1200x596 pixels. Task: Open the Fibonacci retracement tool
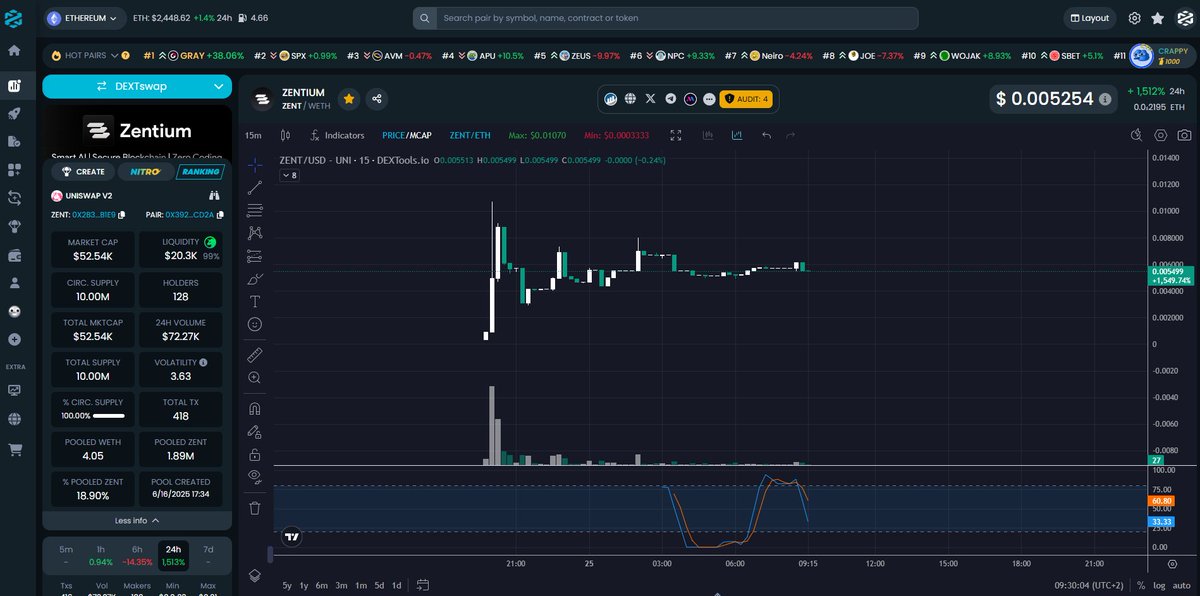coord(255,210)
